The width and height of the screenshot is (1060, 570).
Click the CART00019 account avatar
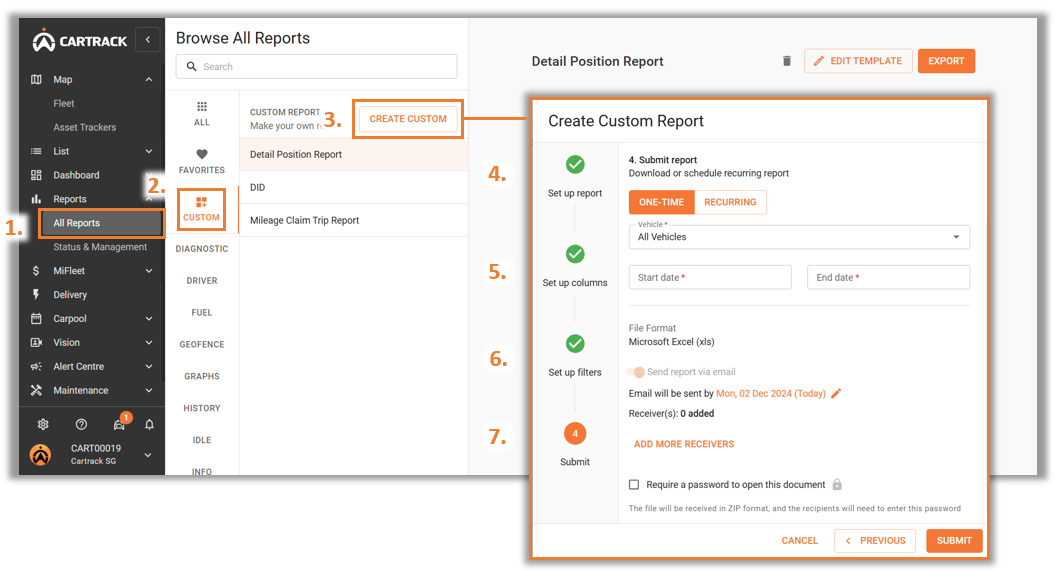41,454
